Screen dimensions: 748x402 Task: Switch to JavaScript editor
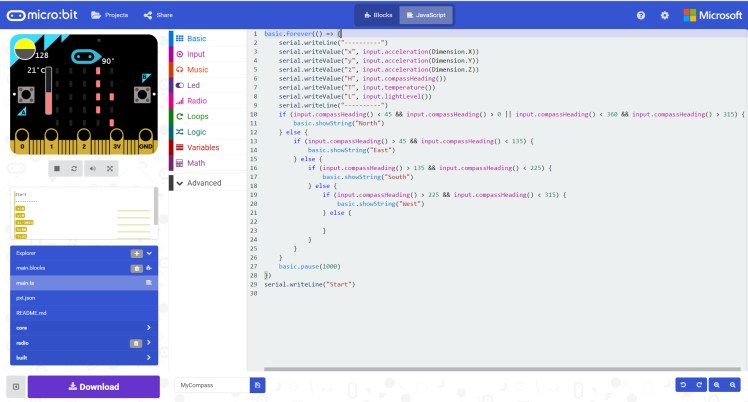coord(426,15)
